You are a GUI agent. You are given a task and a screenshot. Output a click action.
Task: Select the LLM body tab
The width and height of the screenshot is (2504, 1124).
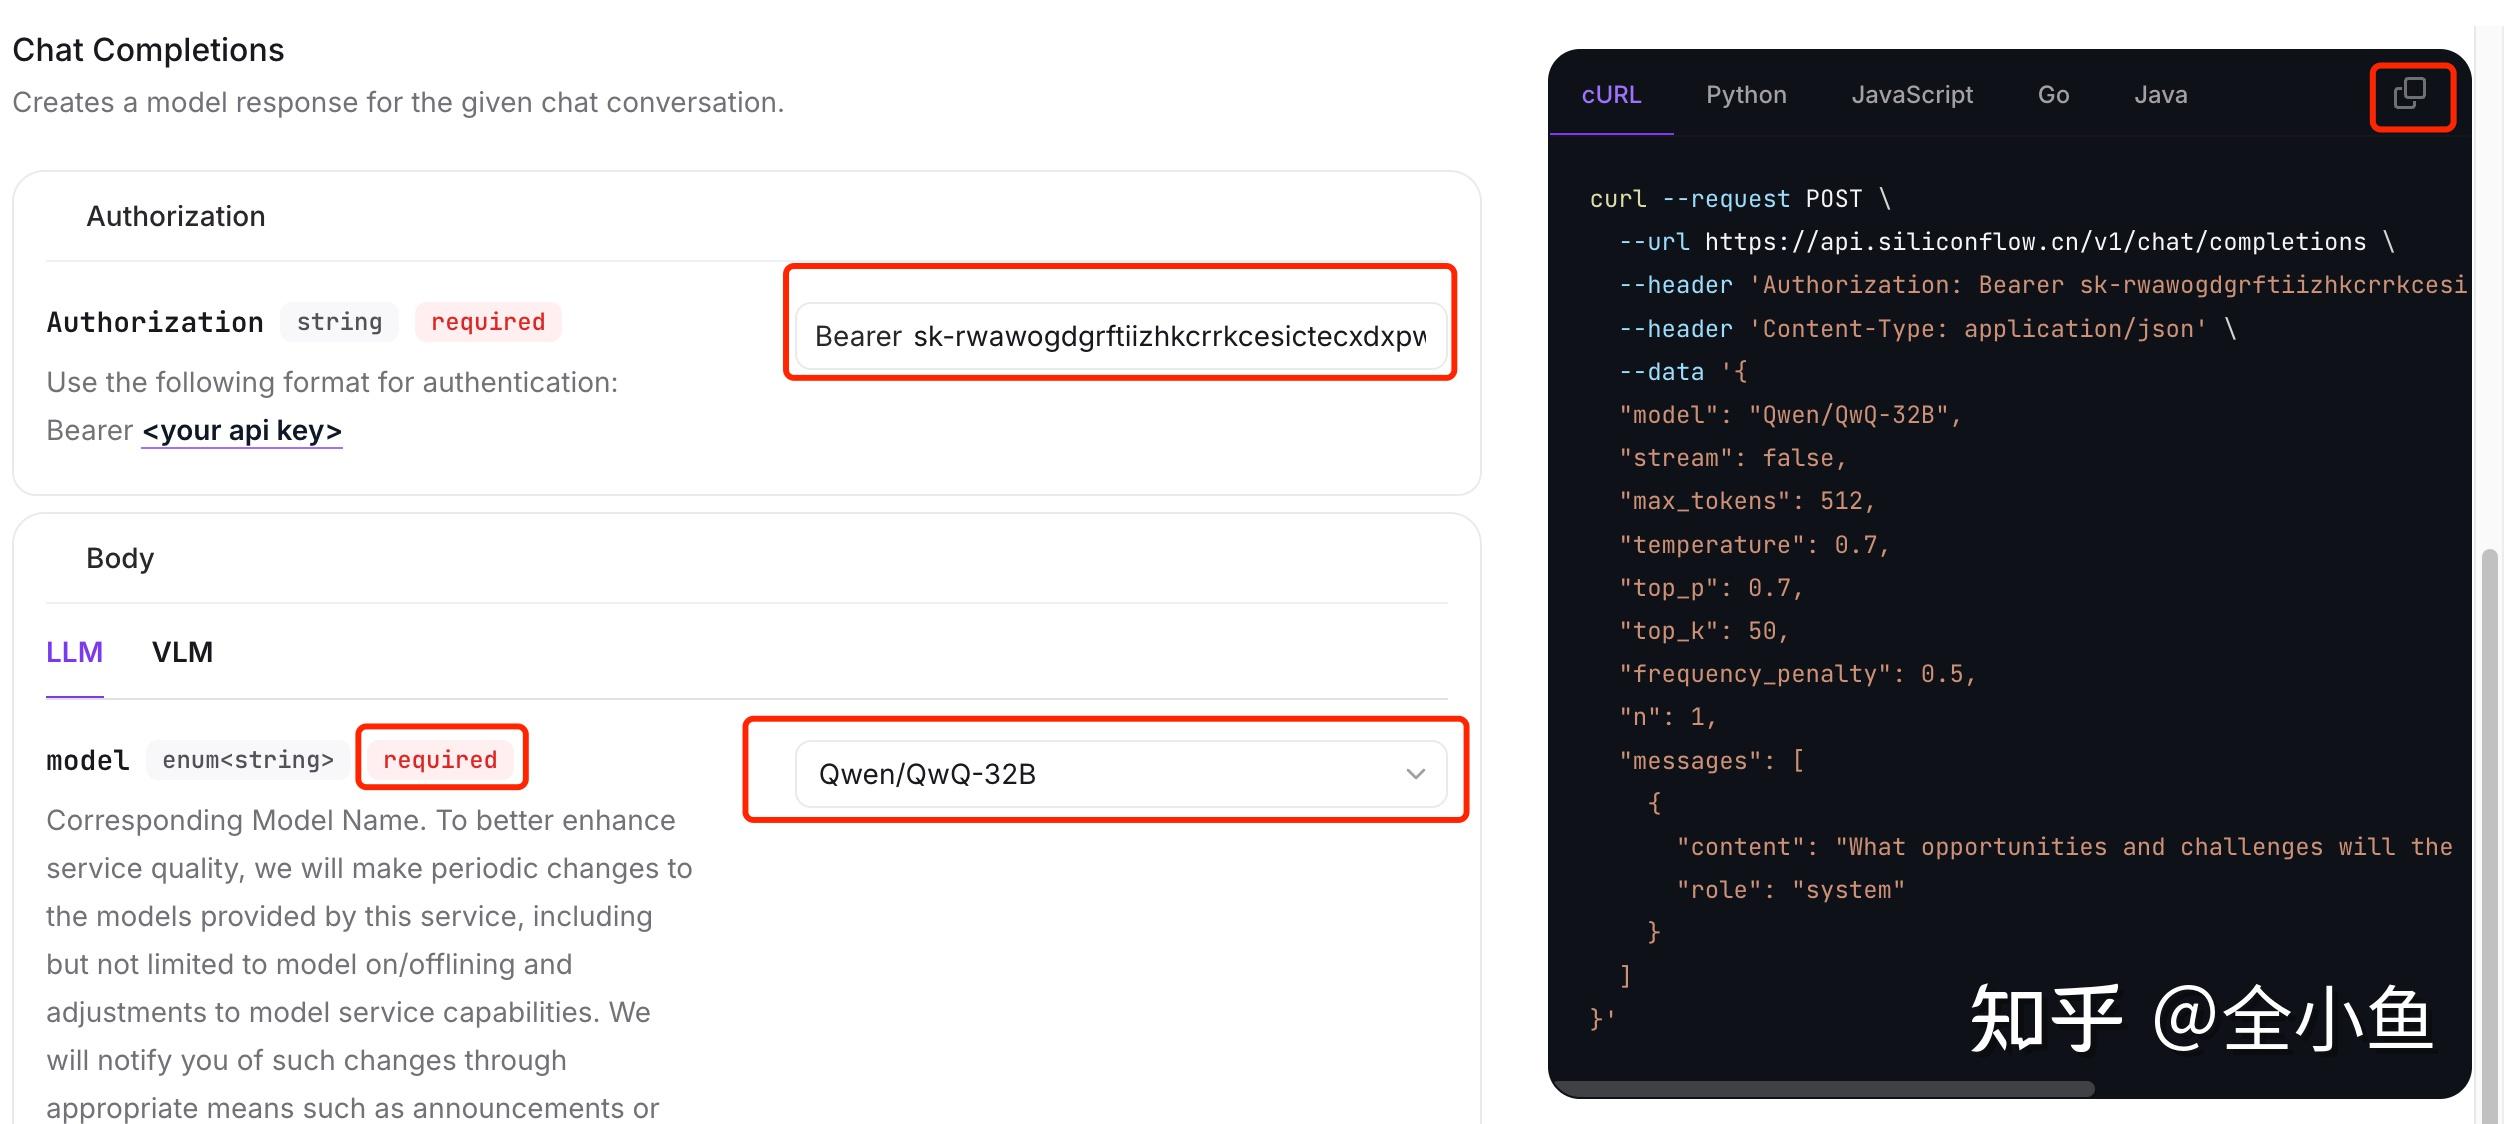(74, 652)
